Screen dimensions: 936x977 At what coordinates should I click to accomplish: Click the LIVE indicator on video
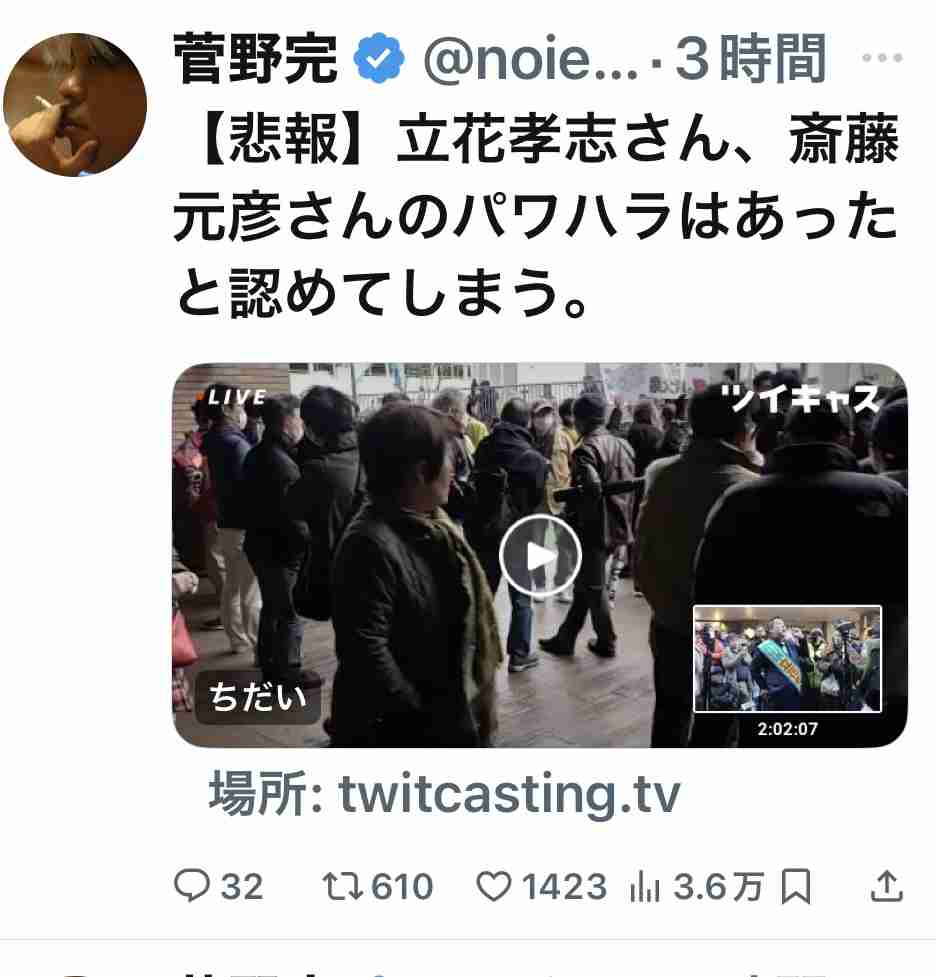click(232, 397)
